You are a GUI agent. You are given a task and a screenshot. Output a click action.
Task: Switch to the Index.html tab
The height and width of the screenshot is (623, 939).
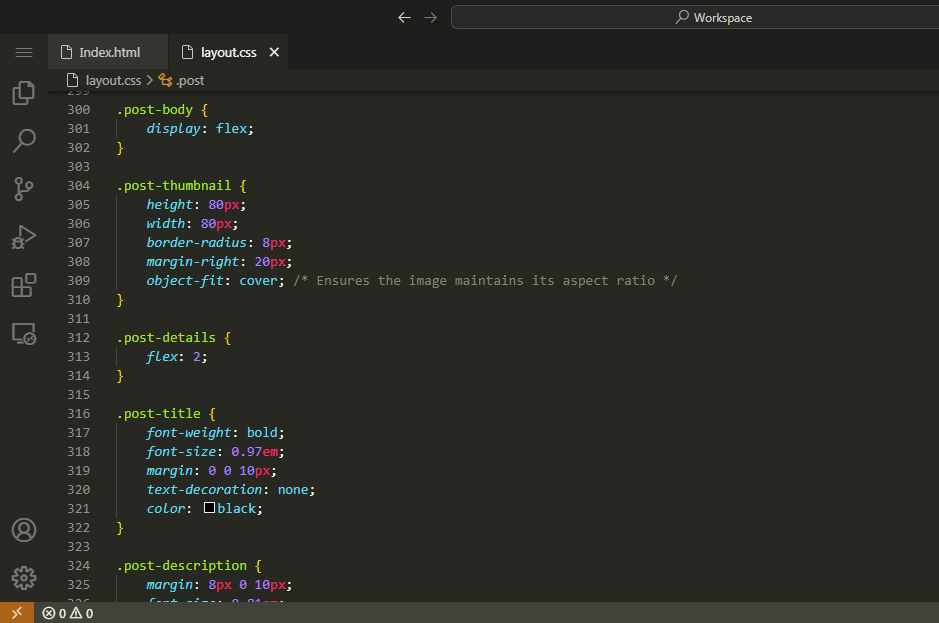108,52
